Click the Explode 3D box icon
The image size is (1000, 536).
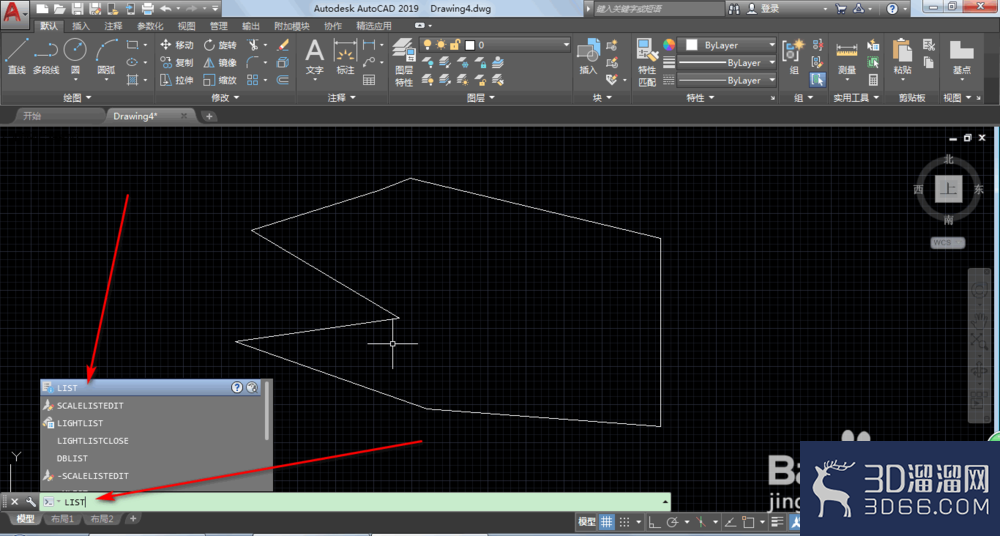click(283, 63)
